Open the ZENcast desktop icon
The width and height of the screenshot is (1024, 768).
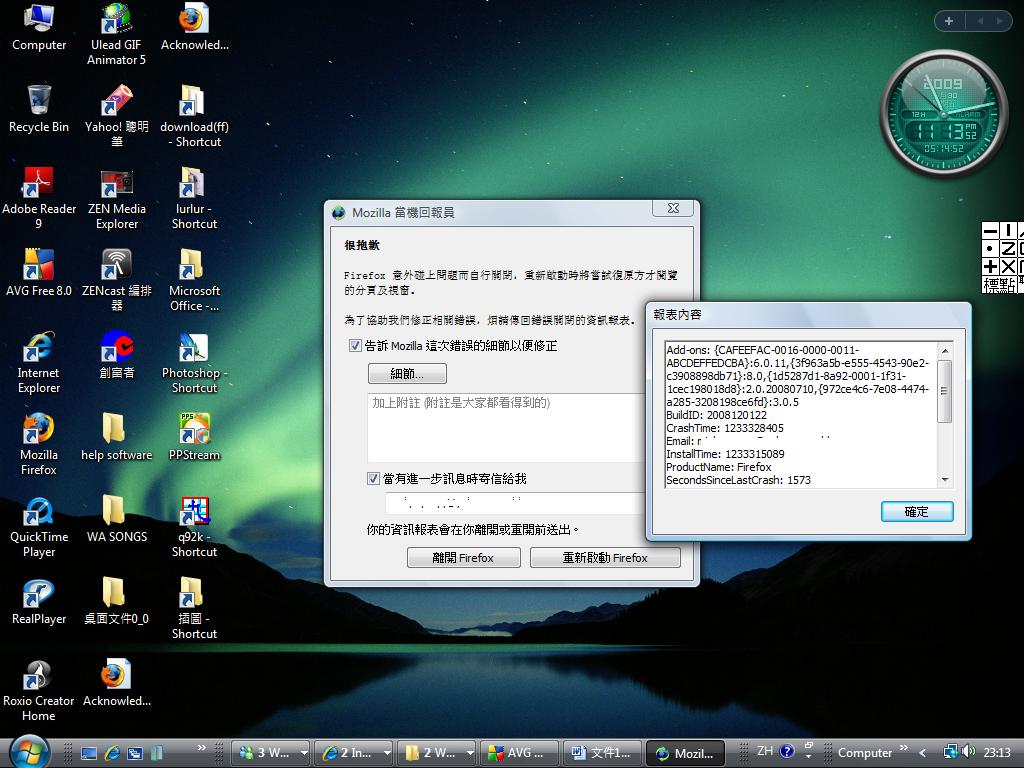[116, 281]
